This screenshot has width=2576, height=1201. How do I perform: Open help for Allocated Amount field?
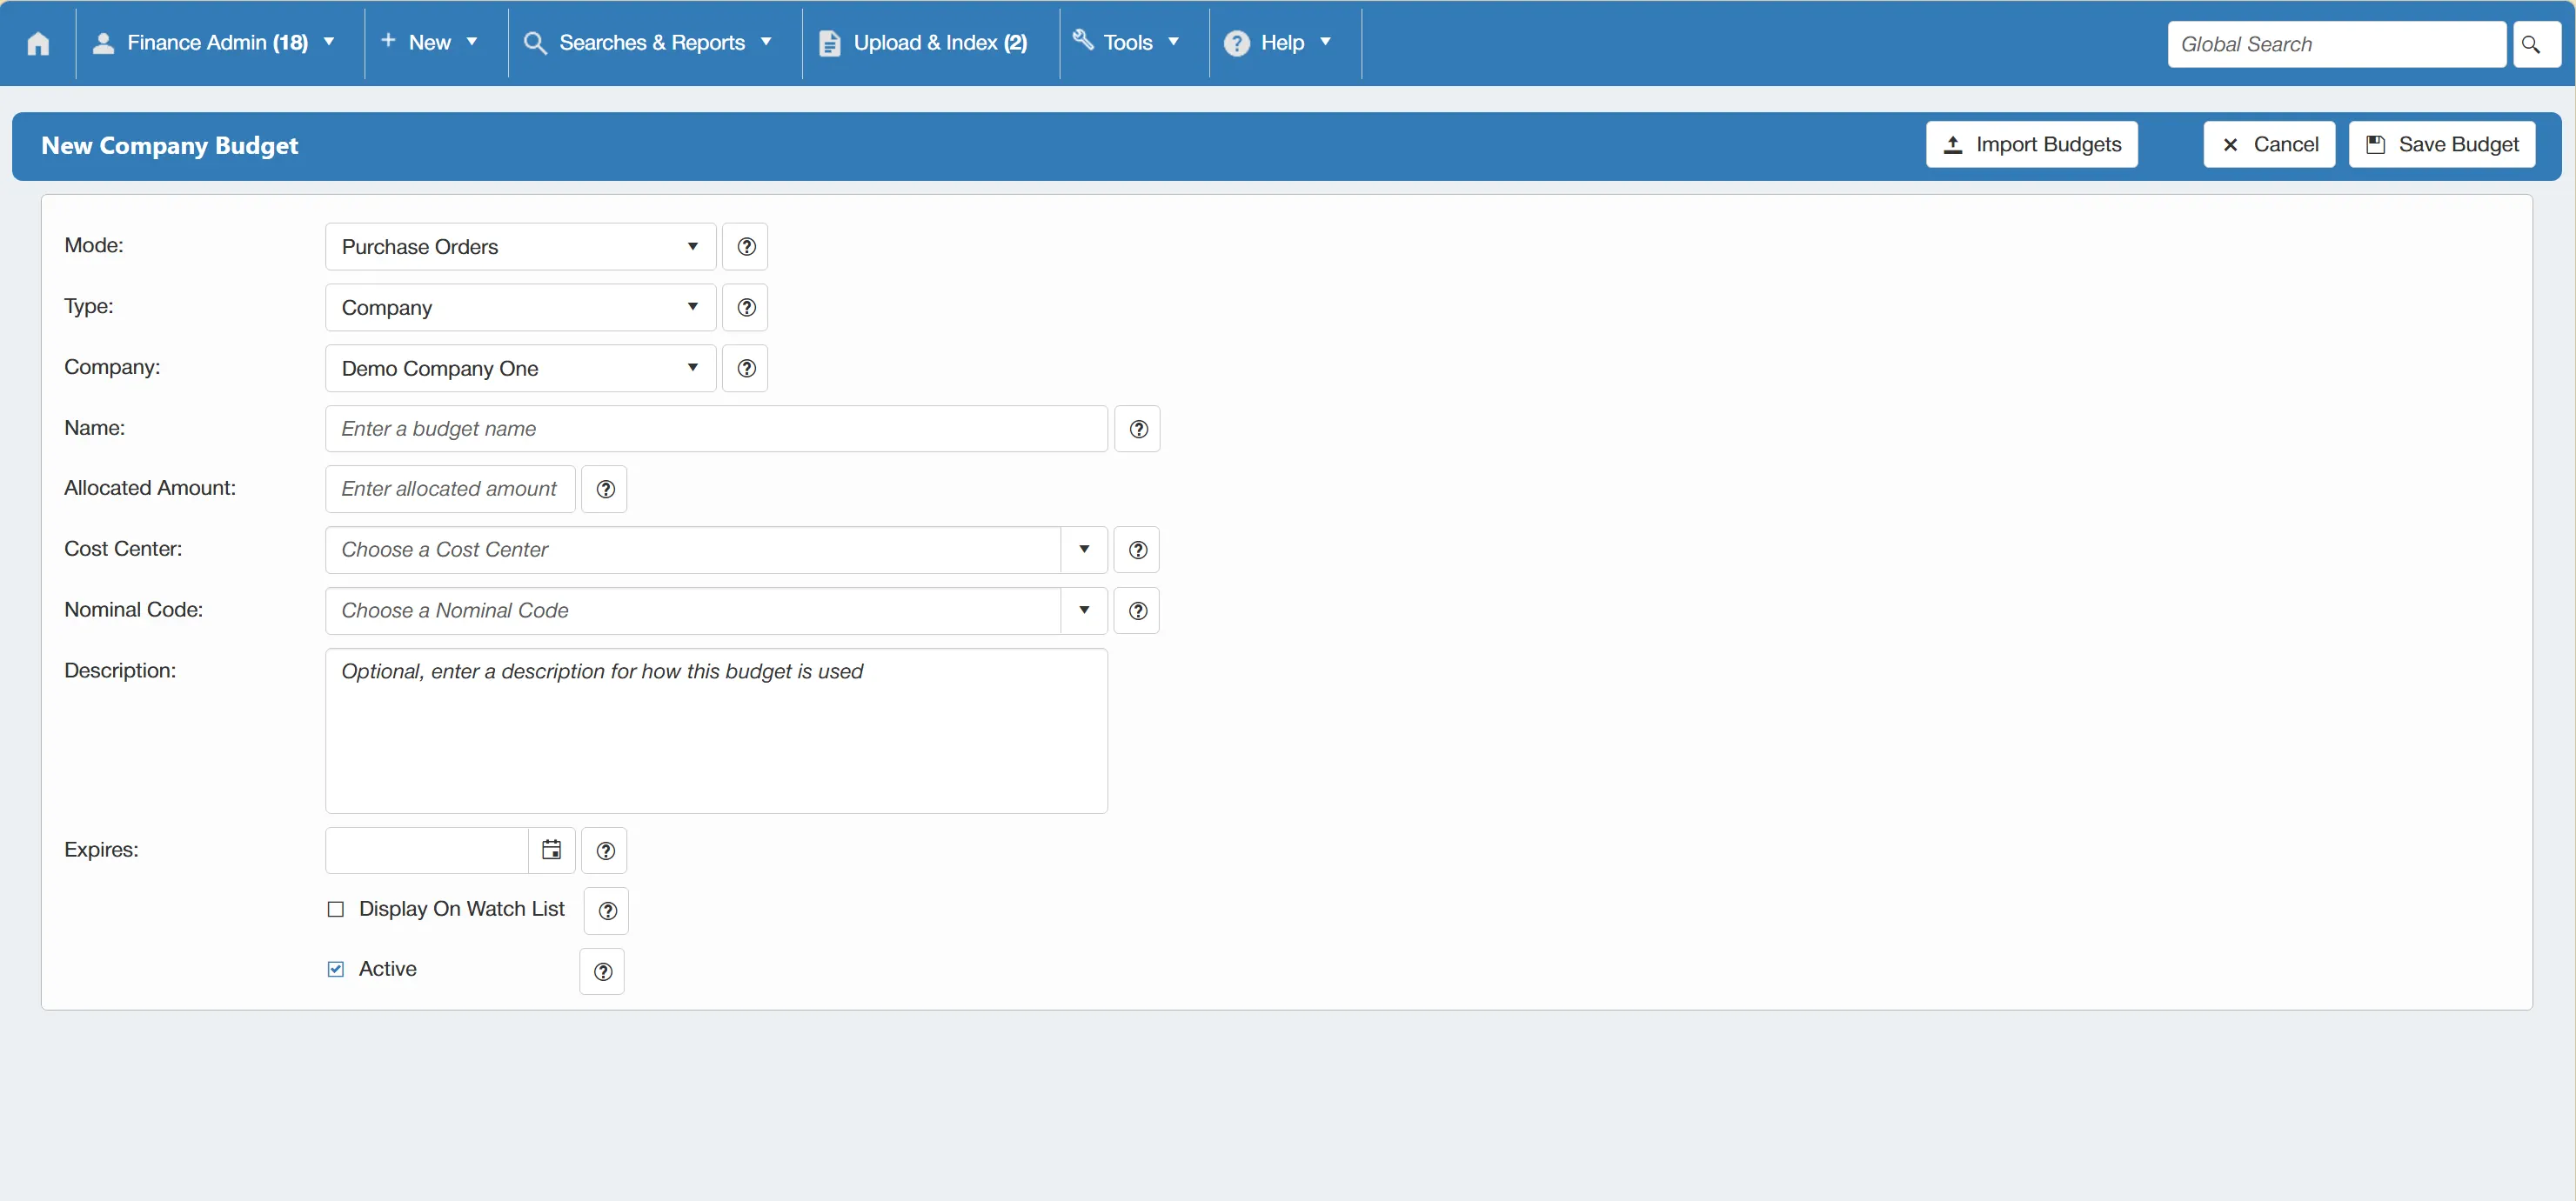tap(604, 489)
